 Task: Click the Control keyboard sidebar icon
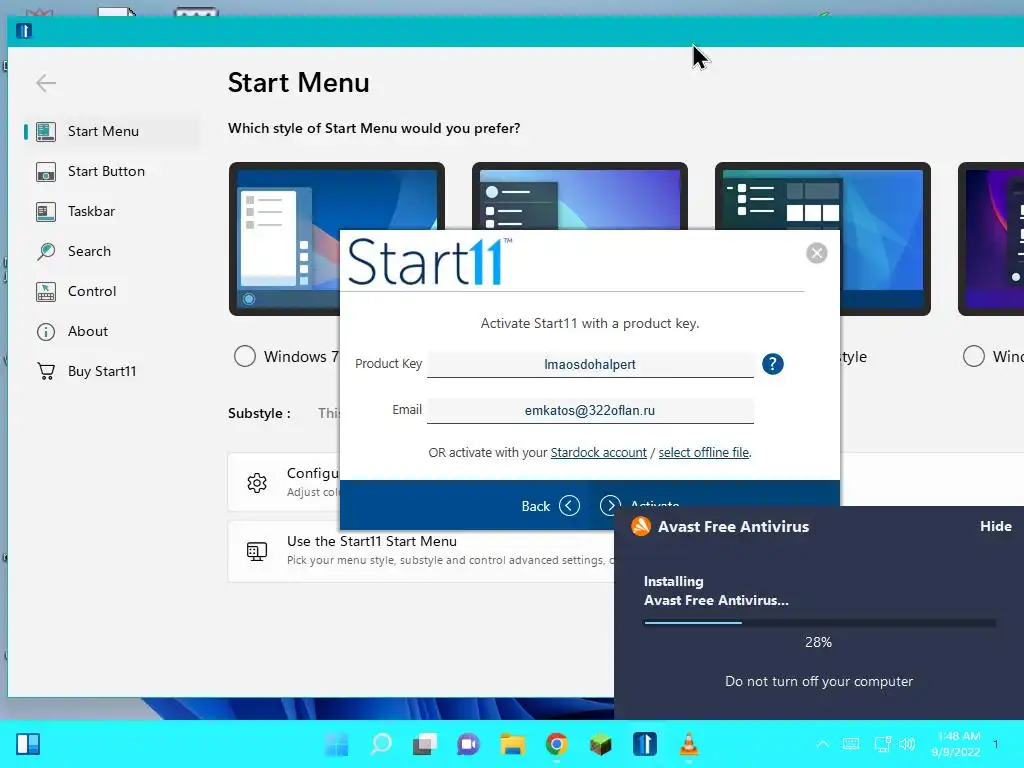point(46,291)
